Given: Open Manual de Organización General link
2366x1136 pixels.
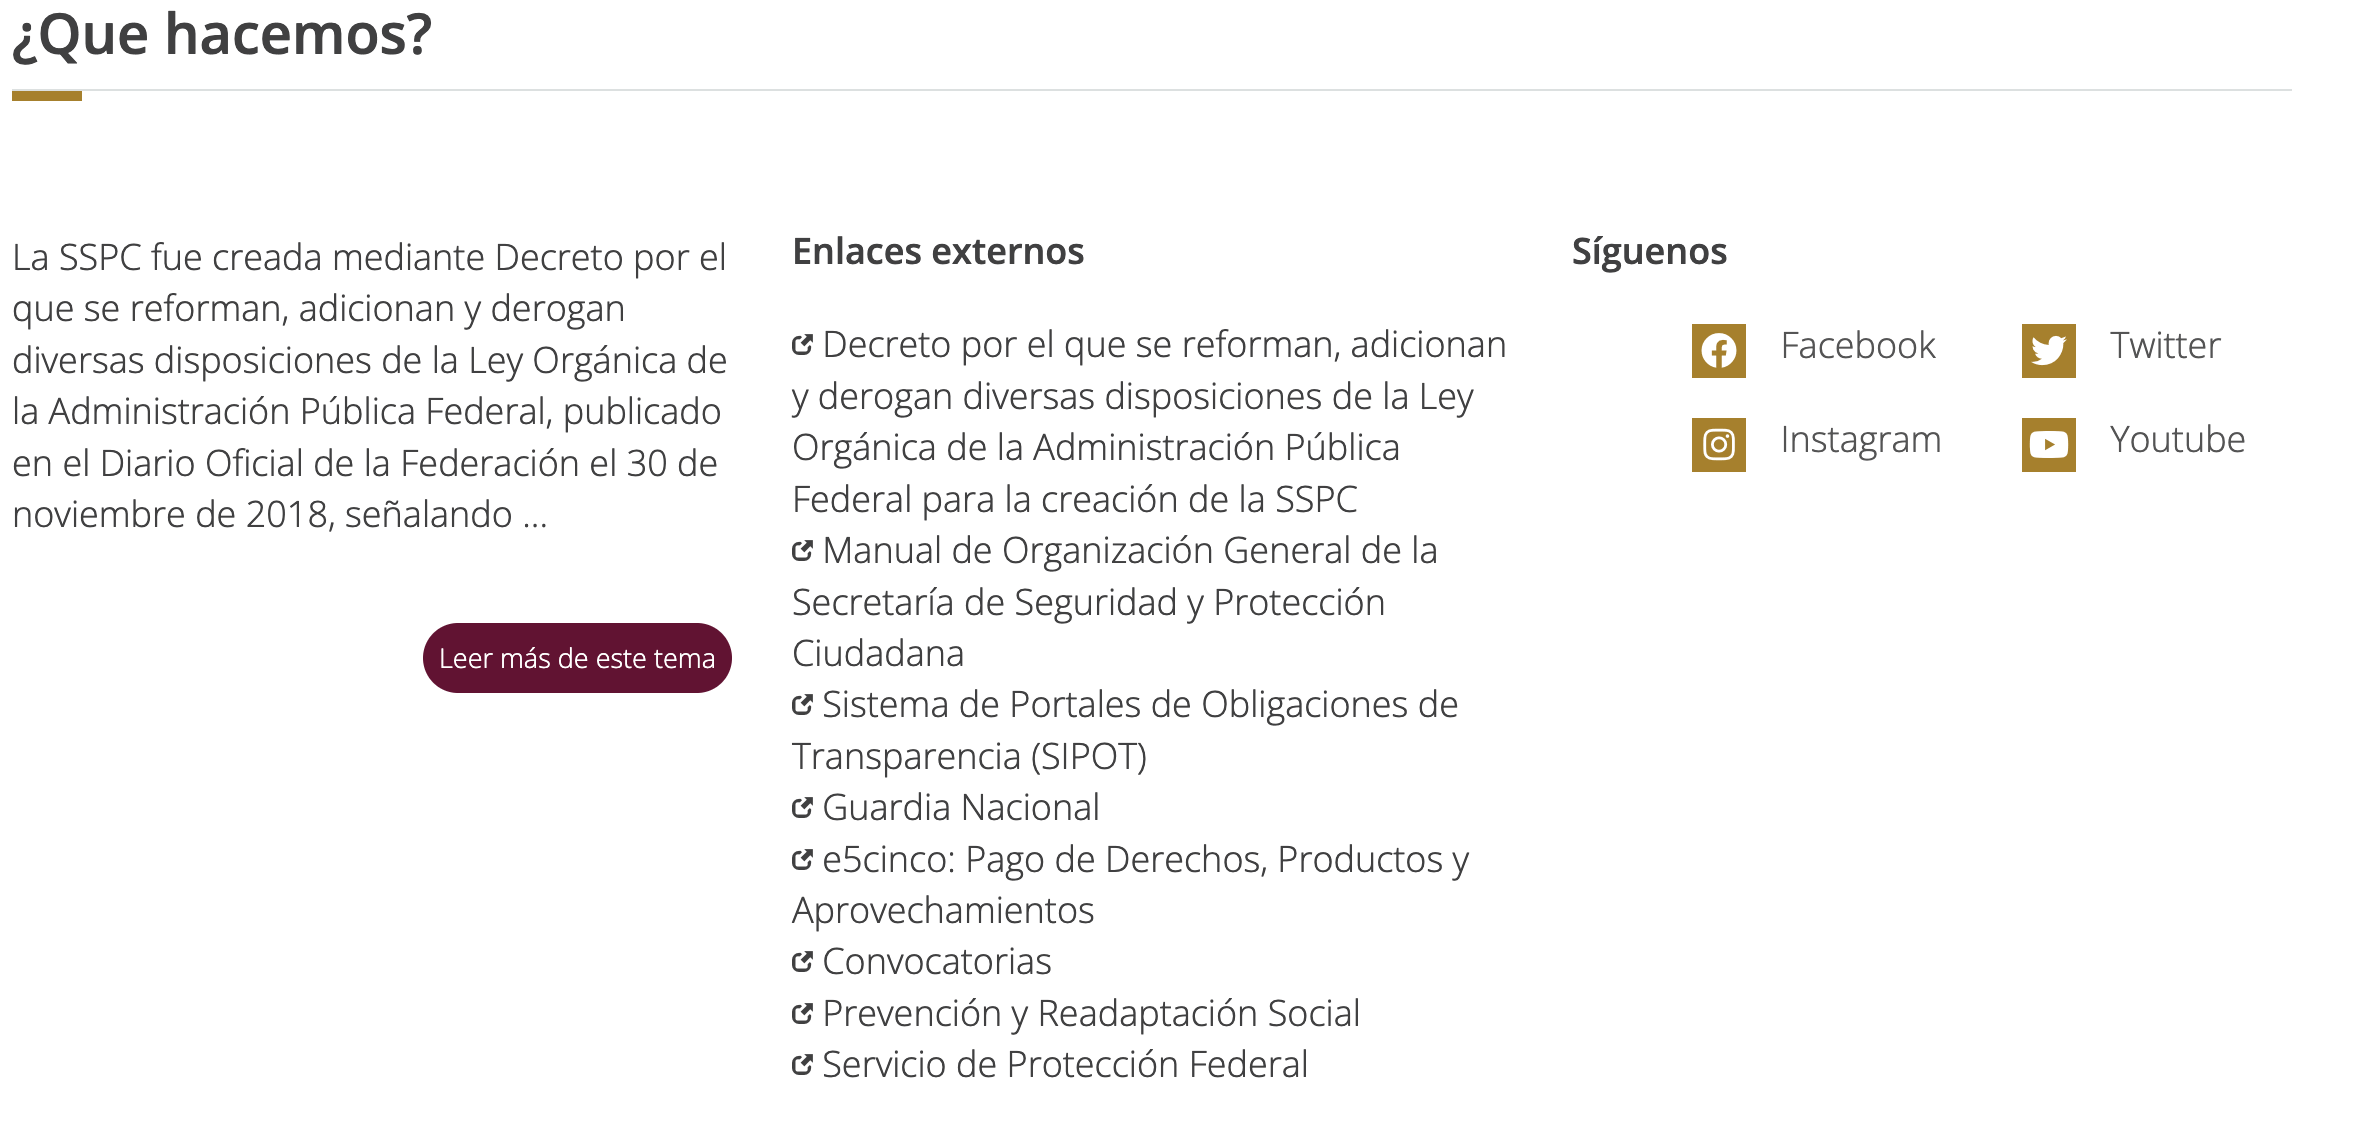Looking at the screenshot, I should tap(1115, 602).
